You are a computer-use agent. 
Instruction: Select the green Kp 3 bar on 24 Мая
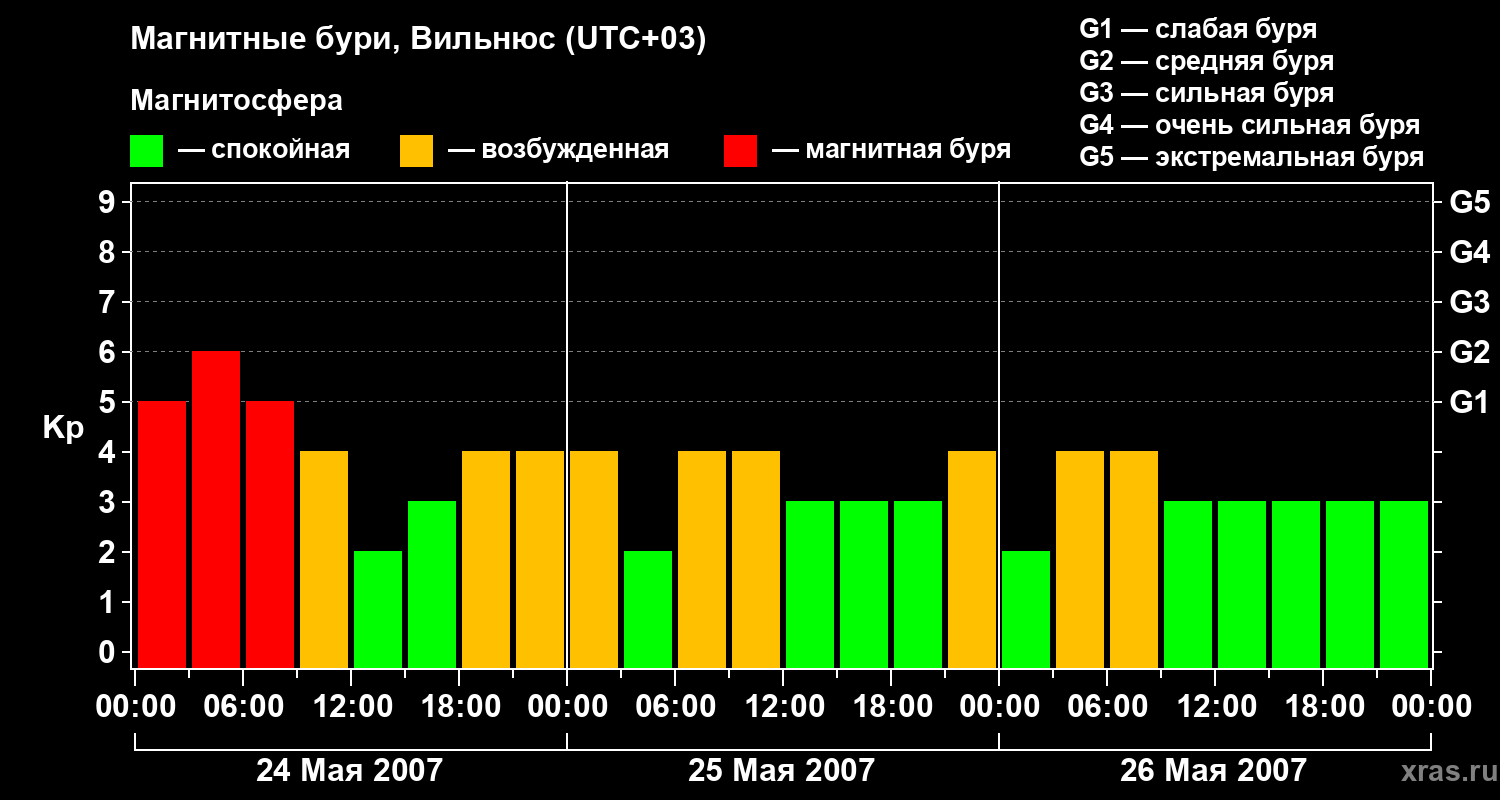click(x=432, y=584)
